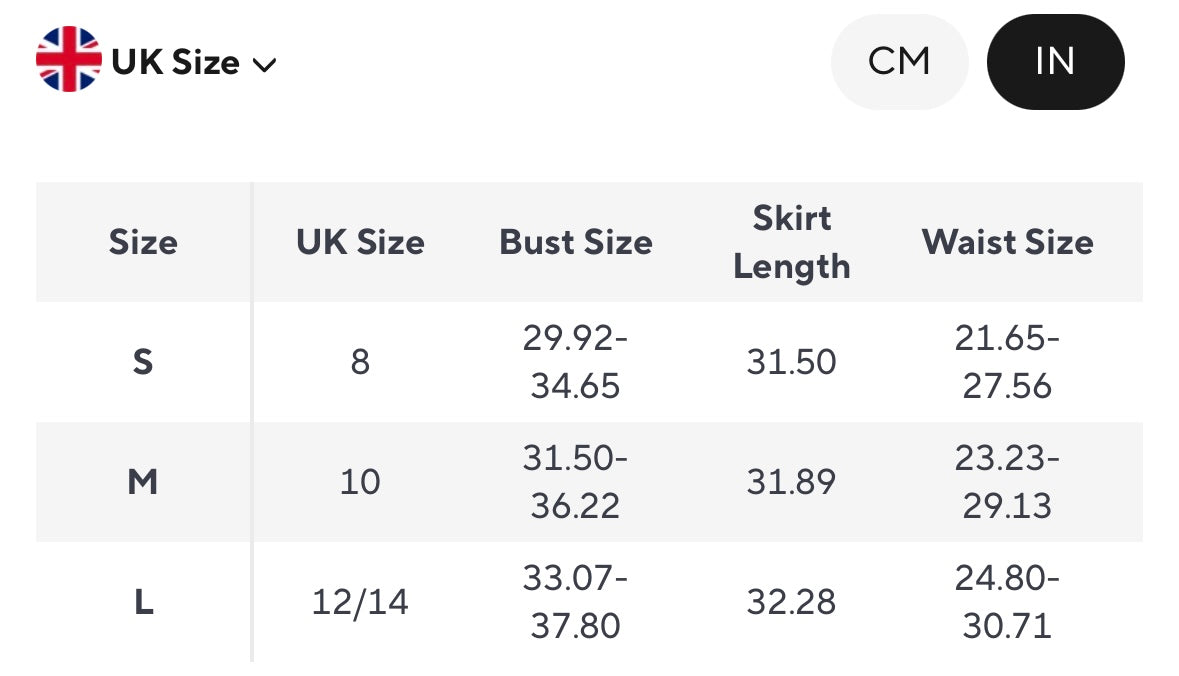Click the 24.80-30.71 waist value
The image size is (1179, 676).
tap(1008, 602)
